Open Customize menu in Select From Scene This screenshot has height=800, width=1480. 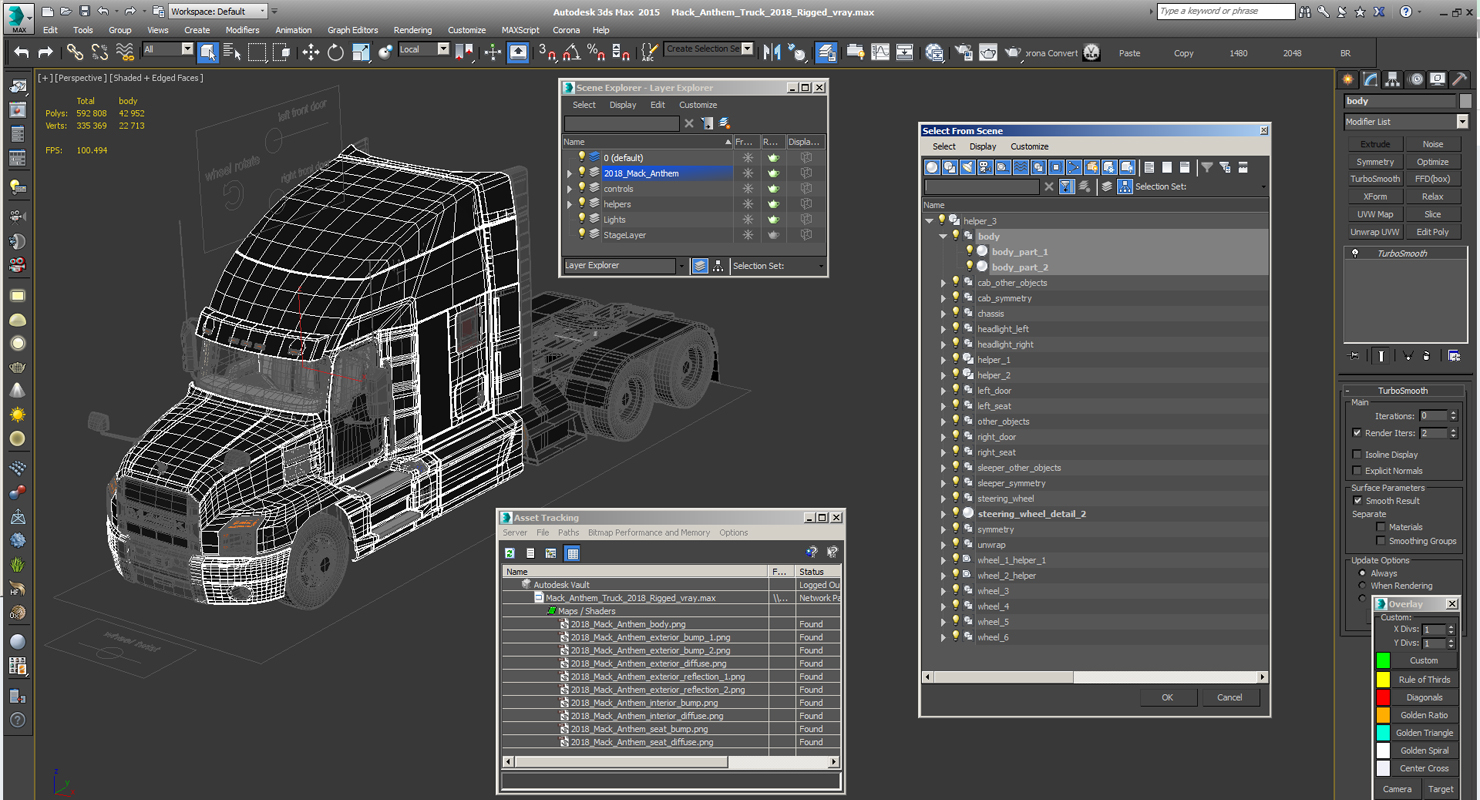tap(1029, 146)
